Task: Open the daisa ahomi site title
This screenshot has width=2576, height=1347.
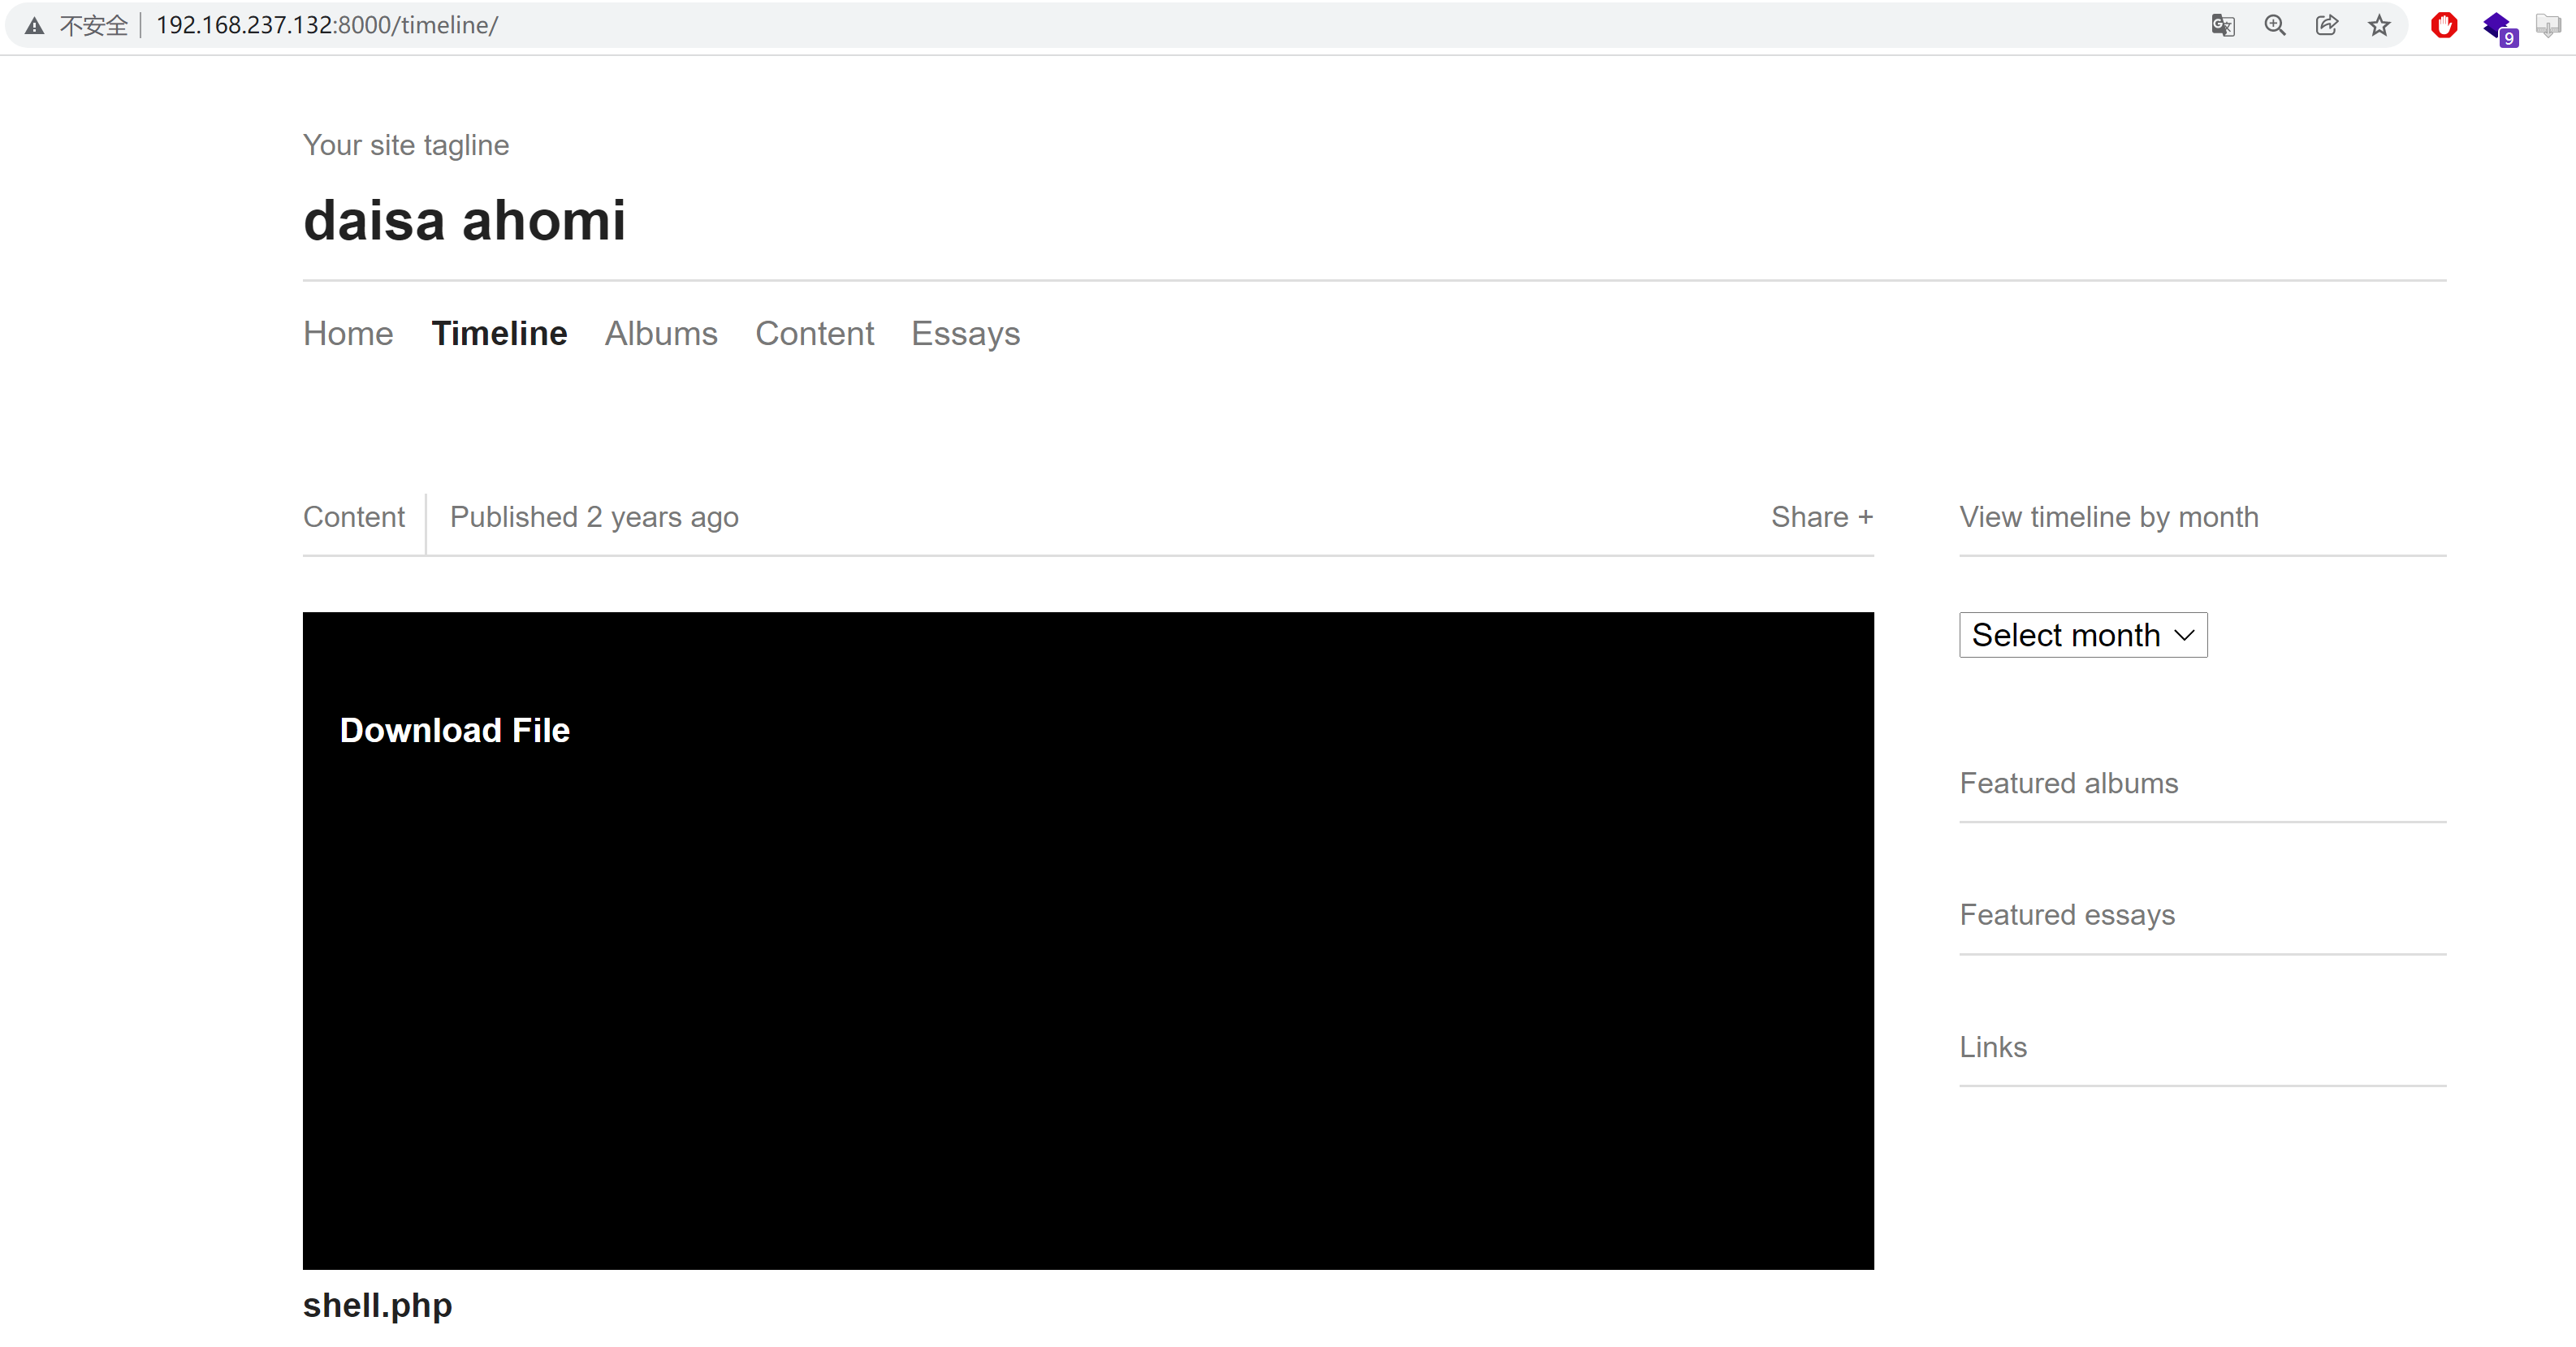Action: (464, 220)
